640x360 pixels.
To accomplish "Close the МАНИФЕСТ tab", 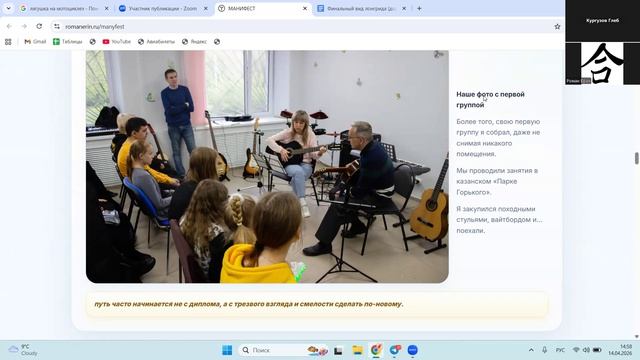I will point(304,8).
